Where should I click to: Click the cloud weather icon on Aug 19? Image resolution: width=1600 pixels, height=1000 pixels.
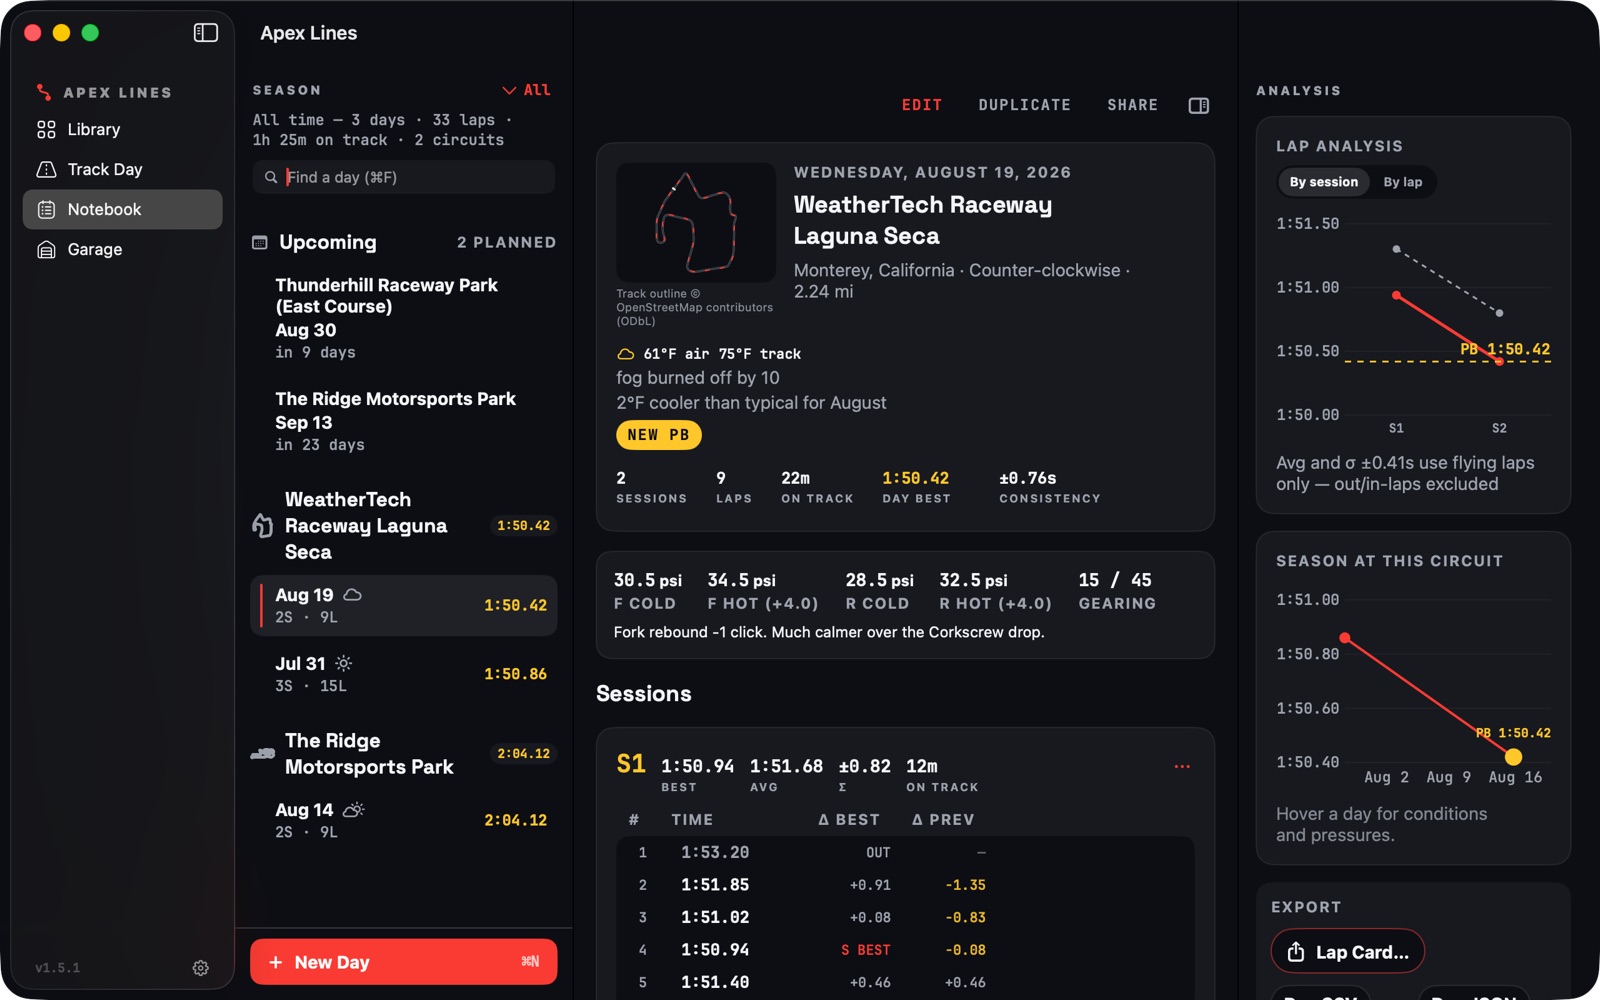click(352, 595)
